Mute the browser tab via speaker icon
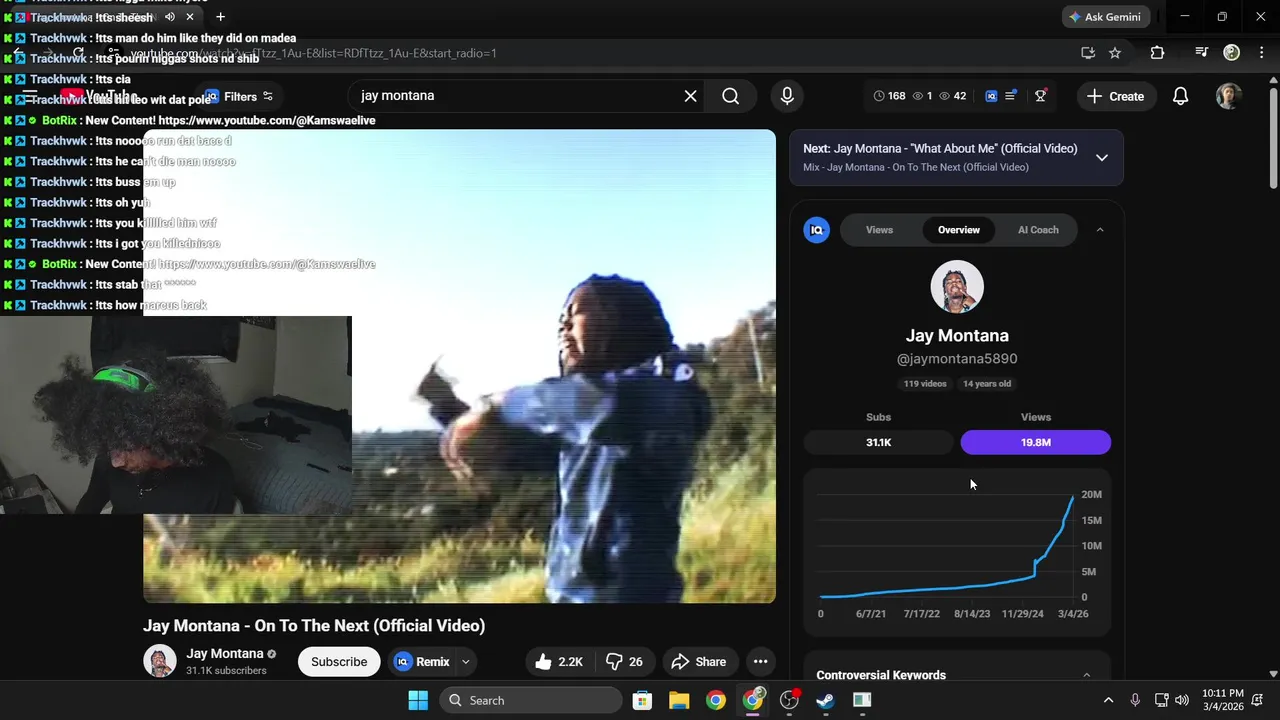 click(x=170, y=17)
